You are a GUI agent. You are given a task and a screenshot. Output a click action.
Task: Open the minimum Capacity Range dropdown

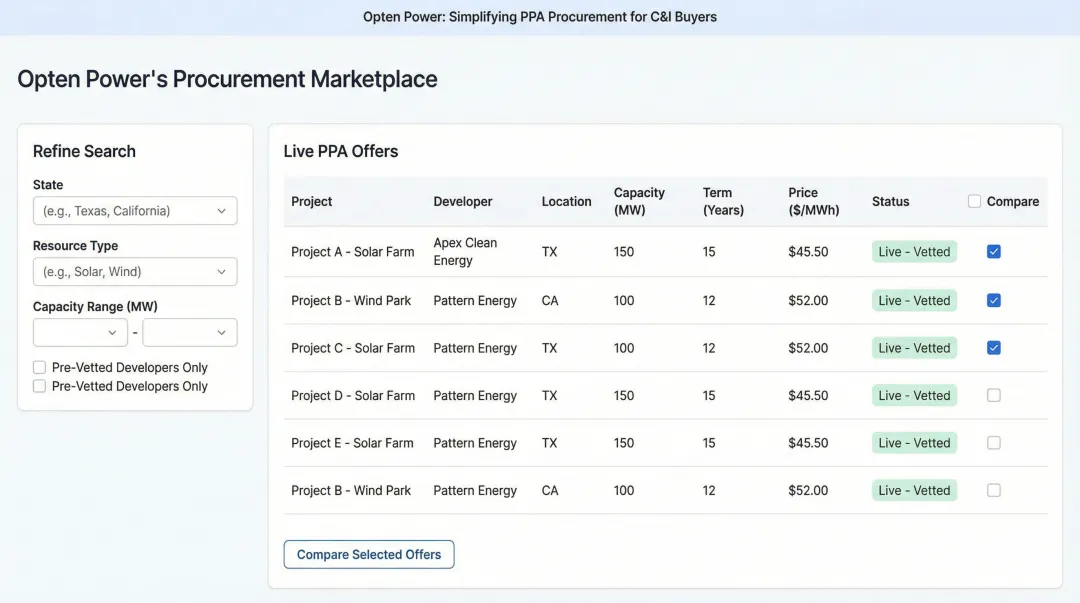coord(80,332)
